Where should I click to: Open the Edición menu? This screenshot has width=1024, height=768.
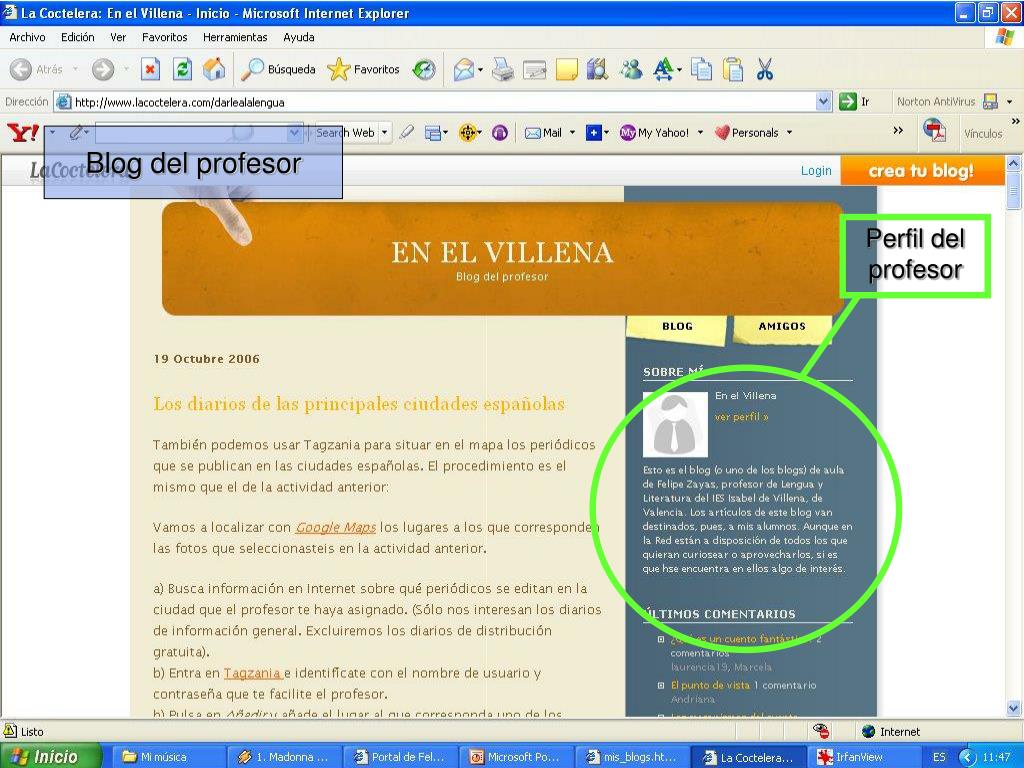click(78, 37)
